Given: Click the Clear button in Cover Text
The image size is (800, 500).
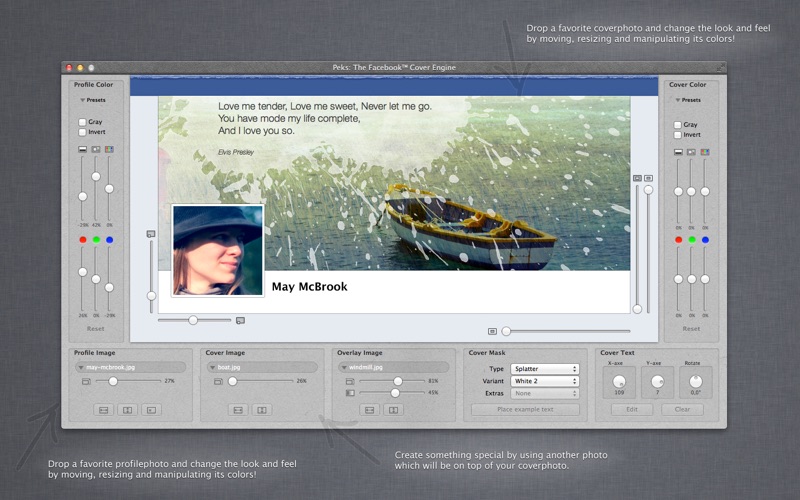Looking at the screenshot, I should click(682, 410).
